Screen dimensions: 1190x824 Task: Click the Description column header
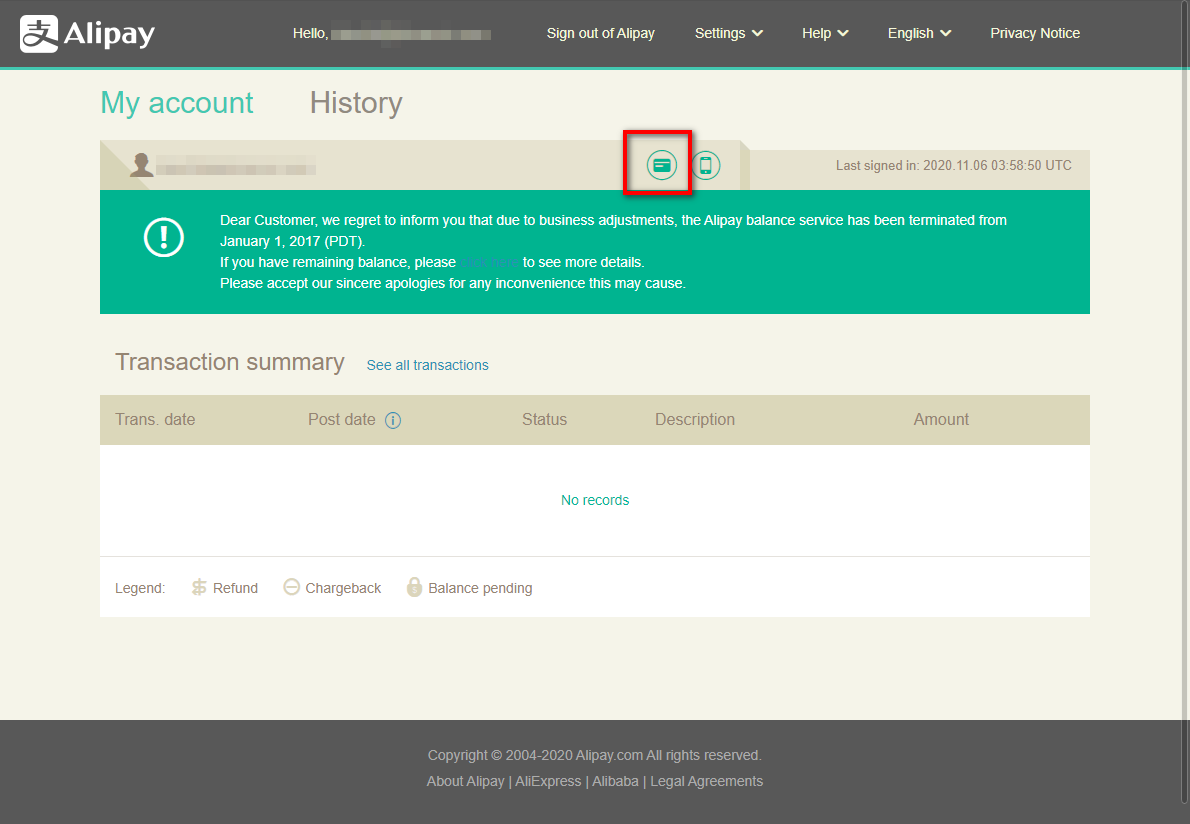click(x=694, y=420)
